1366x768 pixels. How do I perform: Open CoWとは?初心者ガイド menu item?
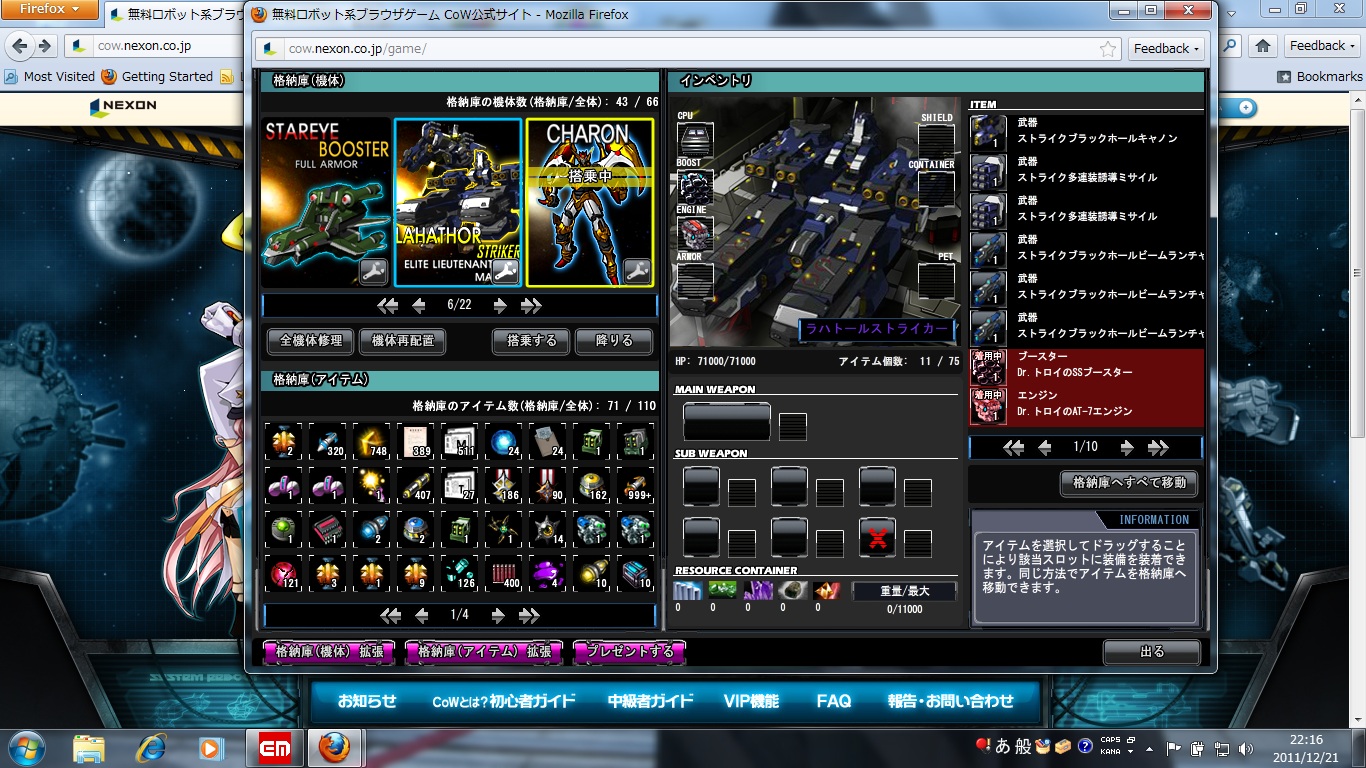pyautogui.click(x=504, y=702)
